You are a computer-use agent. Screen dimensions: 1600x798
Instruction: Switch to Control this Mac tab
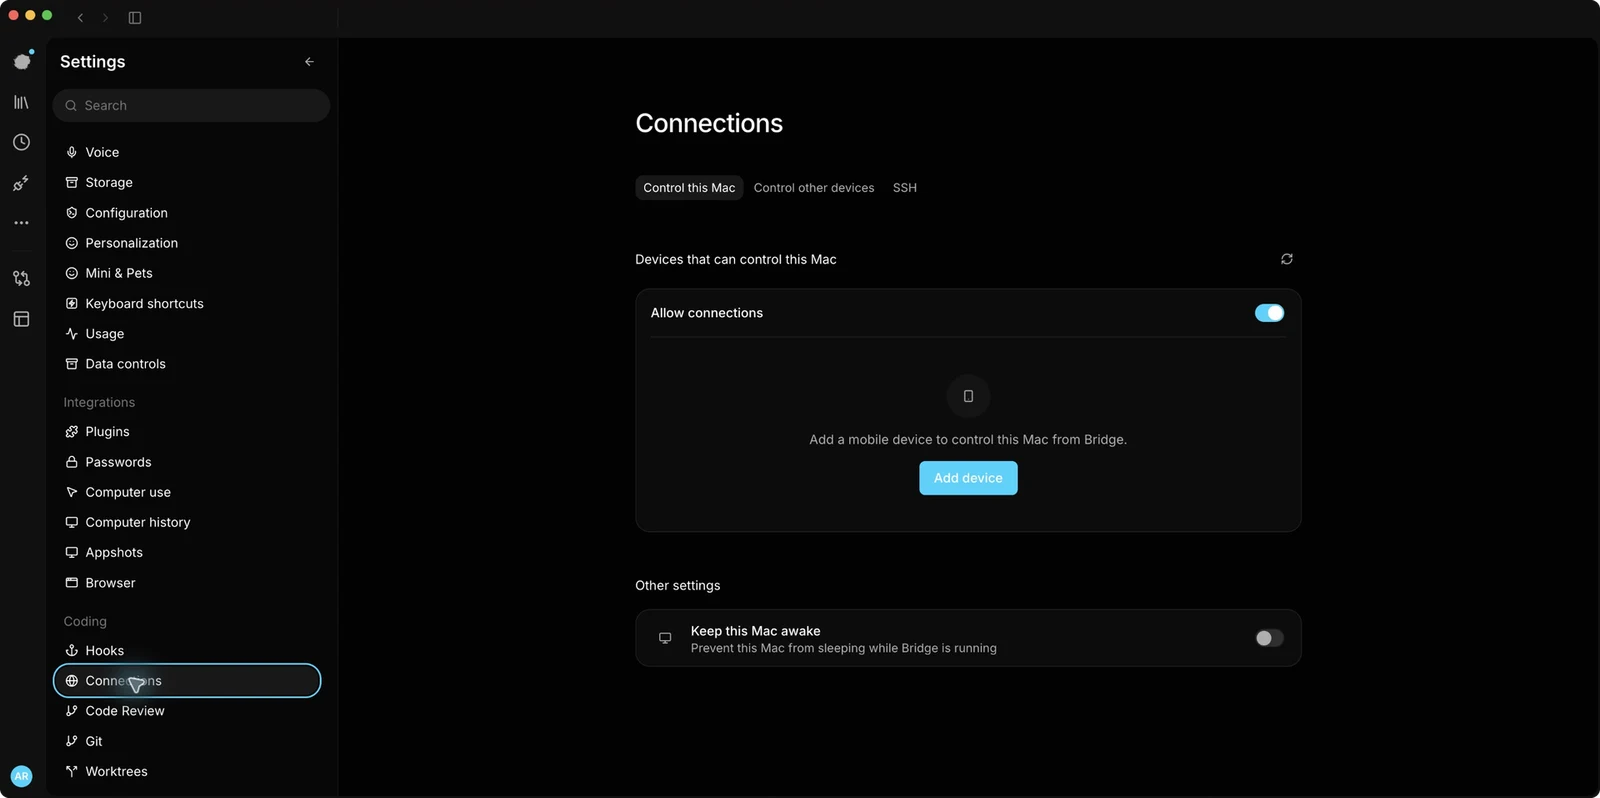click(689, 188)
